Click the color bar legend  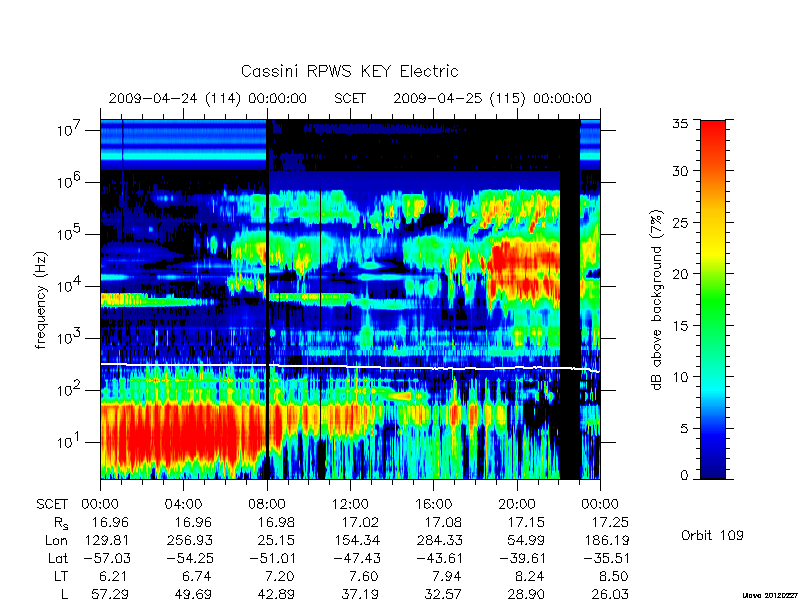pos(713,299)
